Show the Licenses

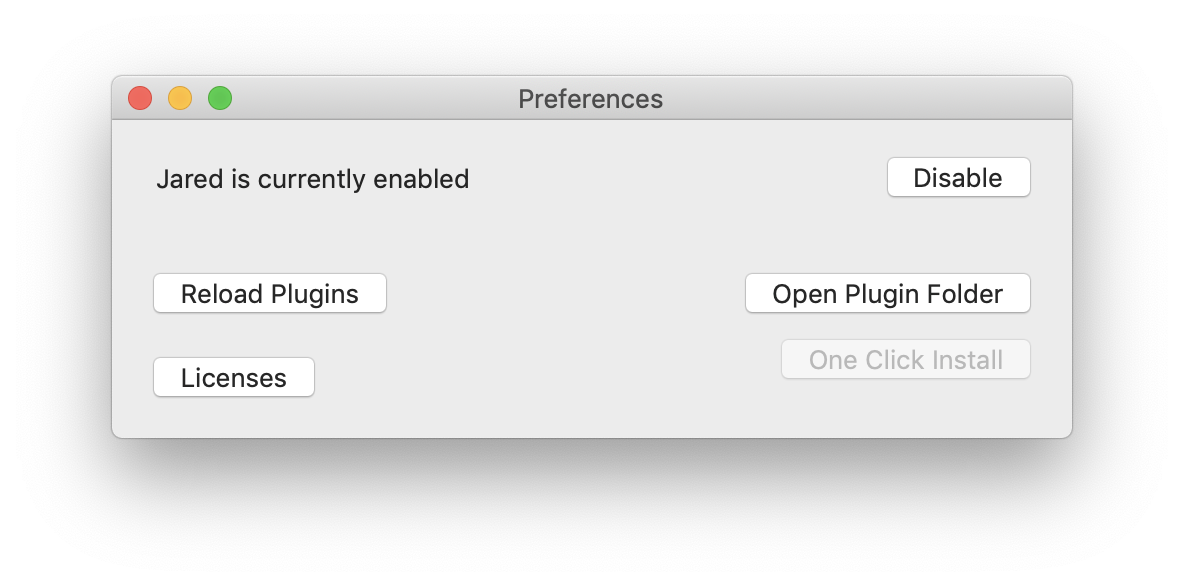[x=234, y=378]
